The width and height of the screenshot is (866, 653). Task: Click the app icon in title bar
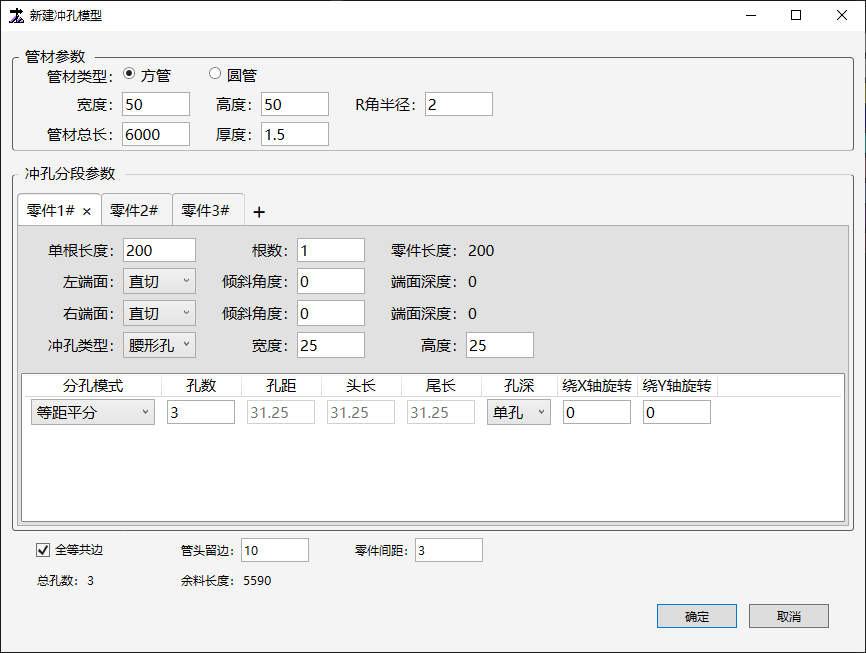coord(16,16)
